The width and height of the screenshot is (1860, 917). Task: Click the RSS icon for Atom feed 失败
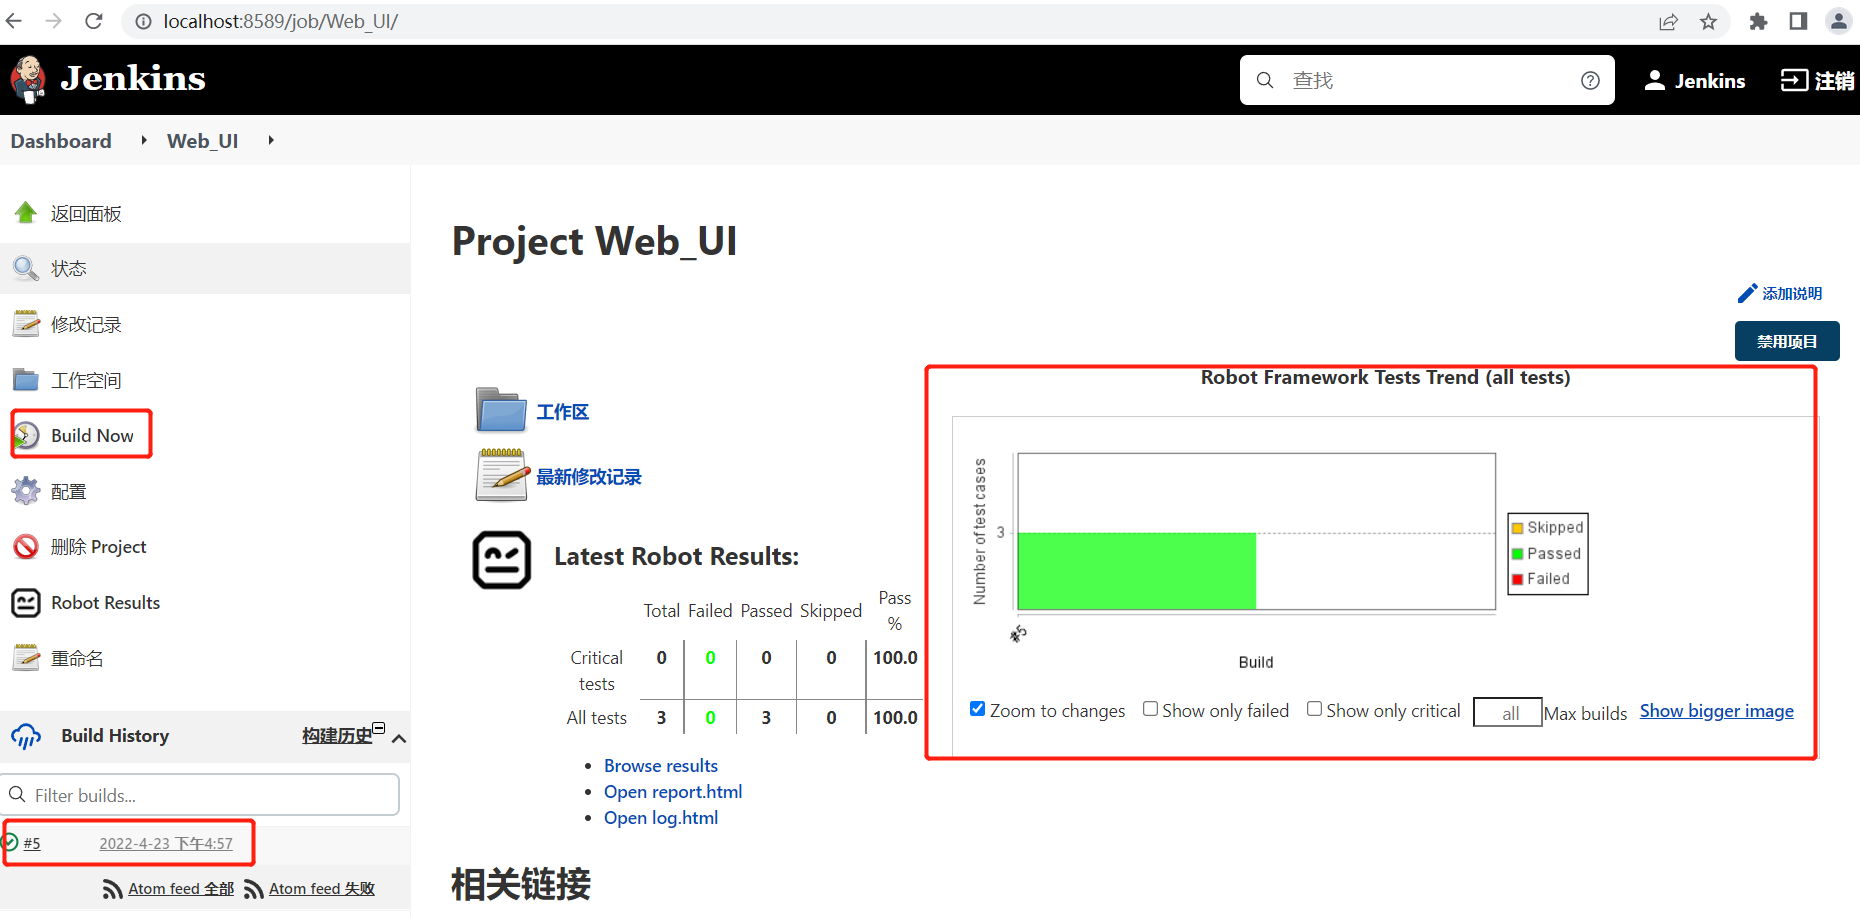coord(254,889)
